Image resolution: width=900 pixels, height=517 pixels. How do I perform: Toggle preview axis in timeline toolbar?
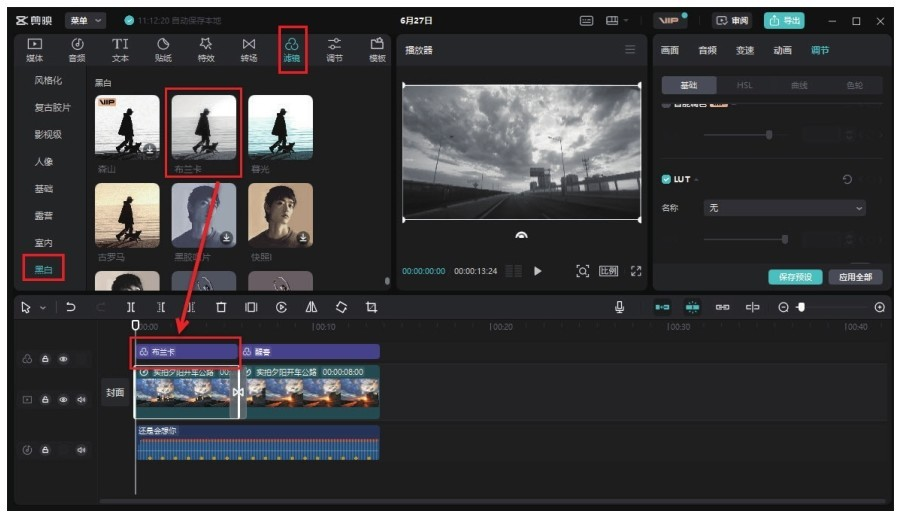click(752, 307)
